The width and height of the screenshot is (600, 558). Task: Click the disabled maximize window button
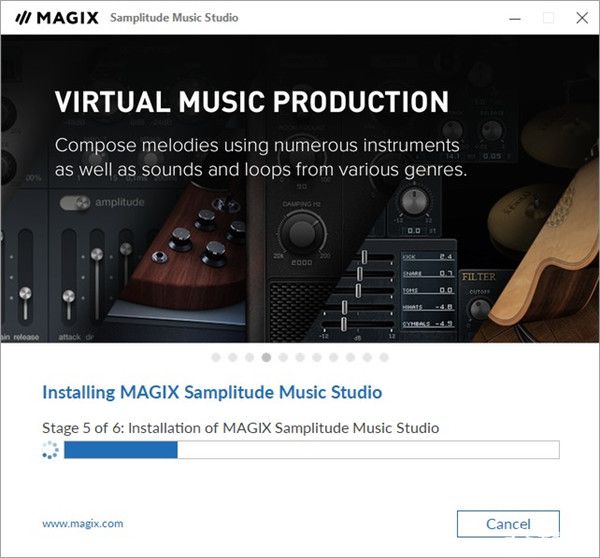(548, 18)
